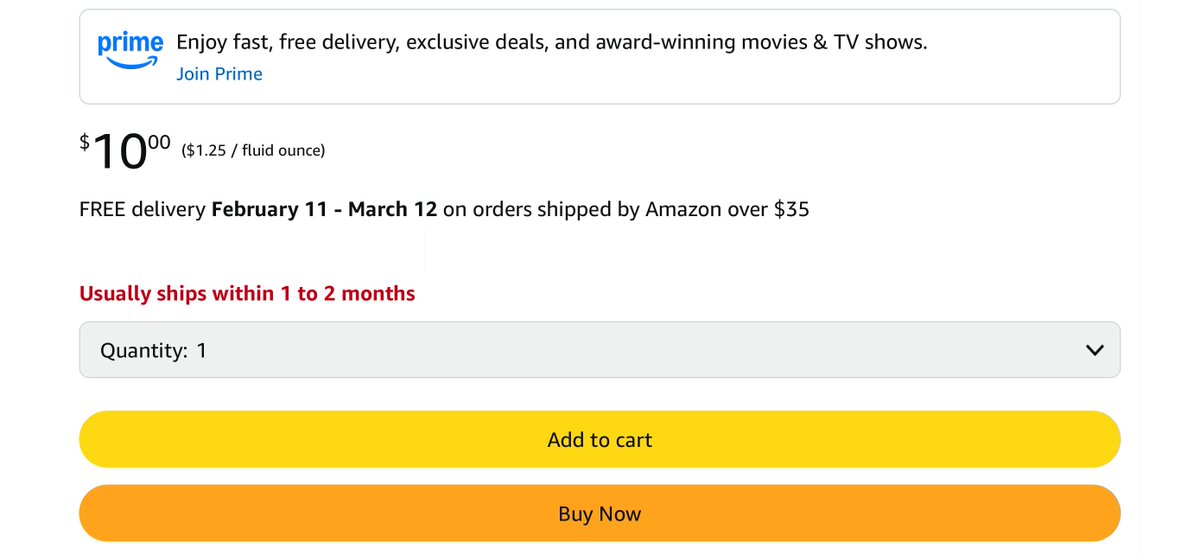Click the February 11 - March 12 delivery dates
The image size is (1200, 555).
[x=324, y=210]
